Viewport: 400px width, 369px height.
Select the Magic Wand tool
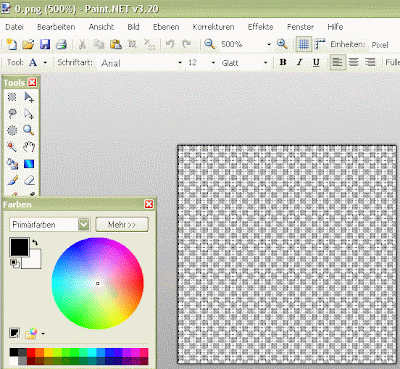coord(12,147)
